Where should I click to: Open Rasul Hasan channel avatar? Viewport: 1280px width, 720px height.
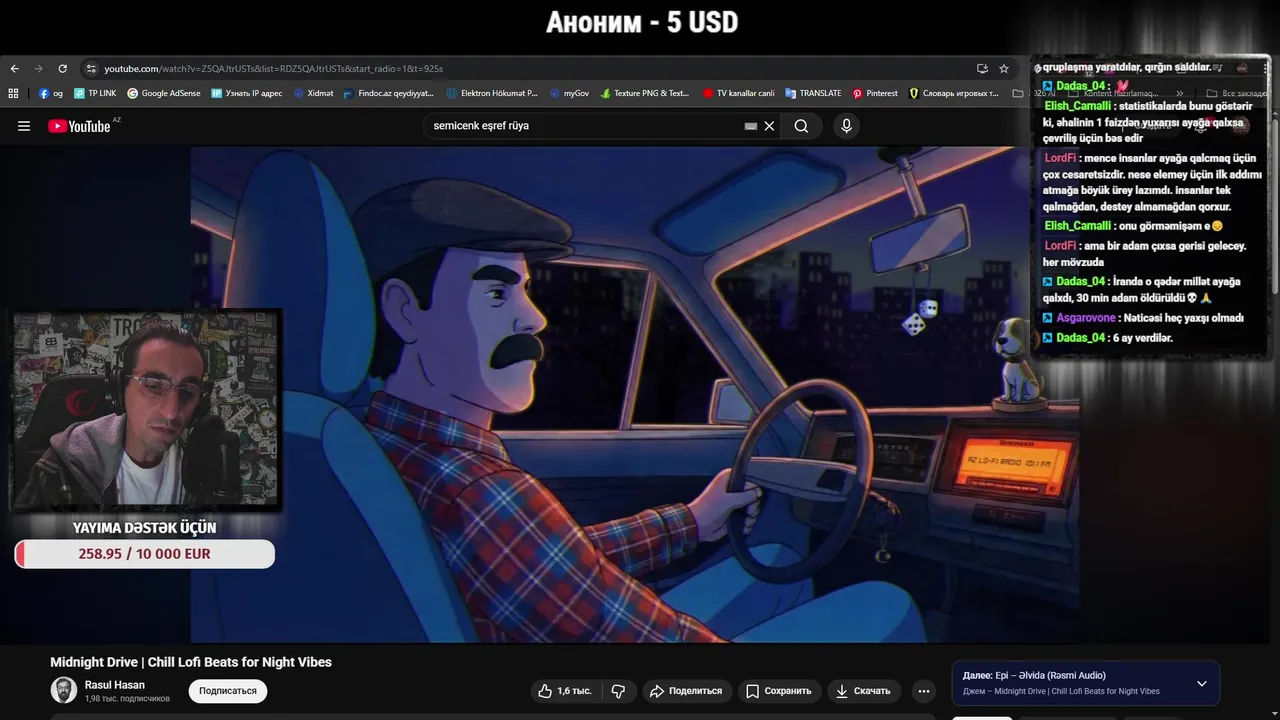point(64,690)
